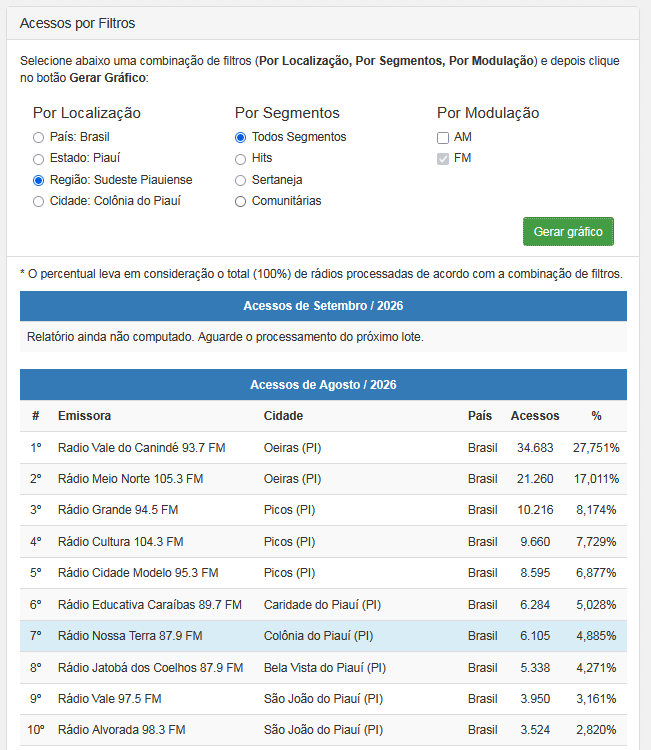Click the Acessos por Filtros panel title
651x750 pixels.
77,23
